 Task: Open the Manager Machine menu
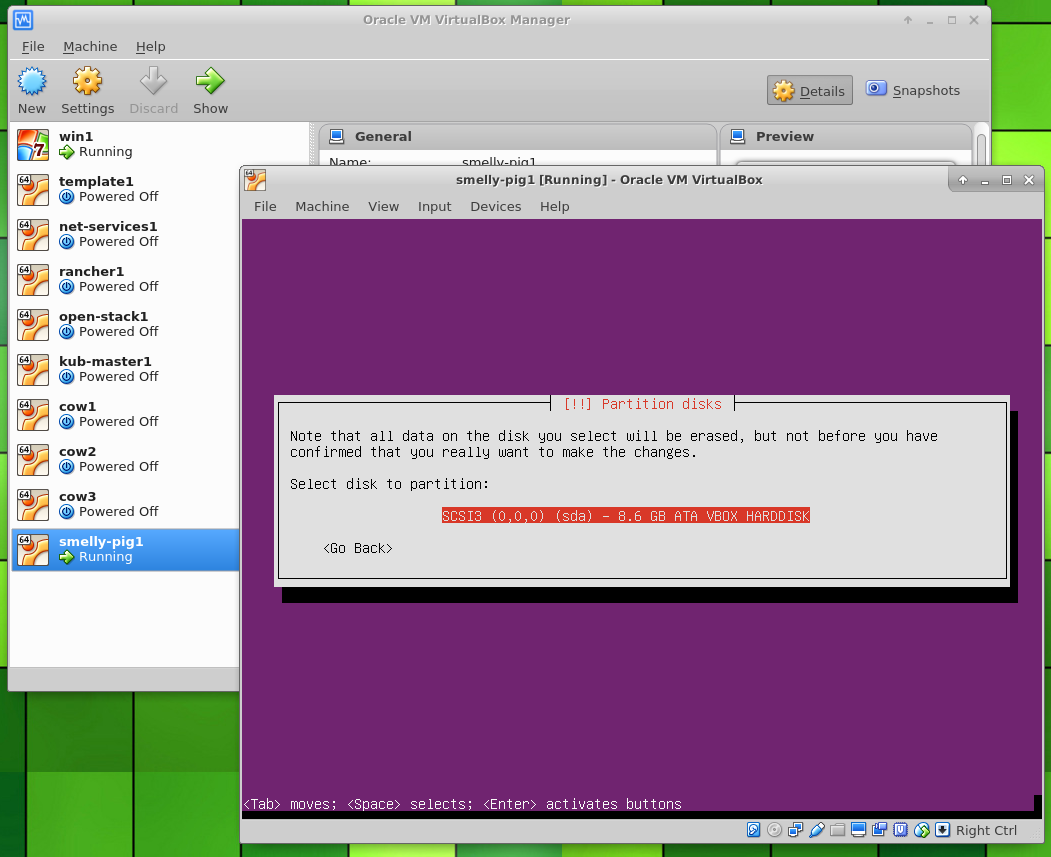click(x=90, y=47)
